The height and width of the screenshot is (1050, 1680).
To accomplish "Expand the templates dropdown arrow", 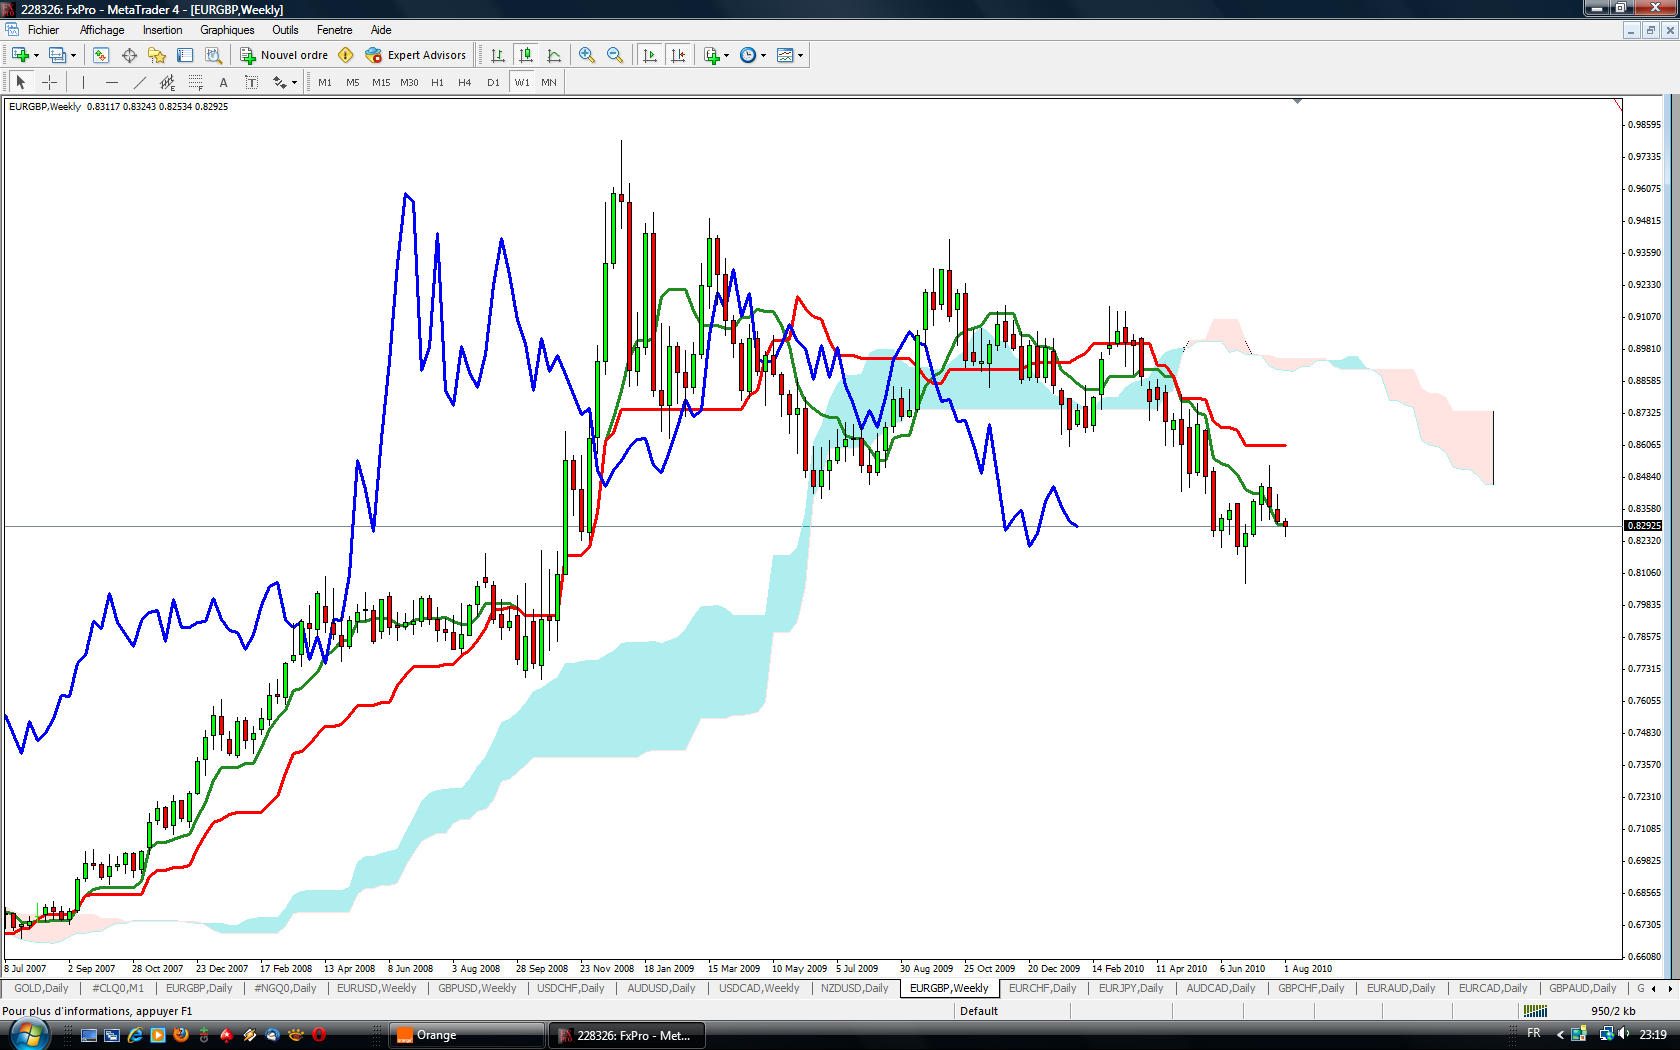I will 800,56.
